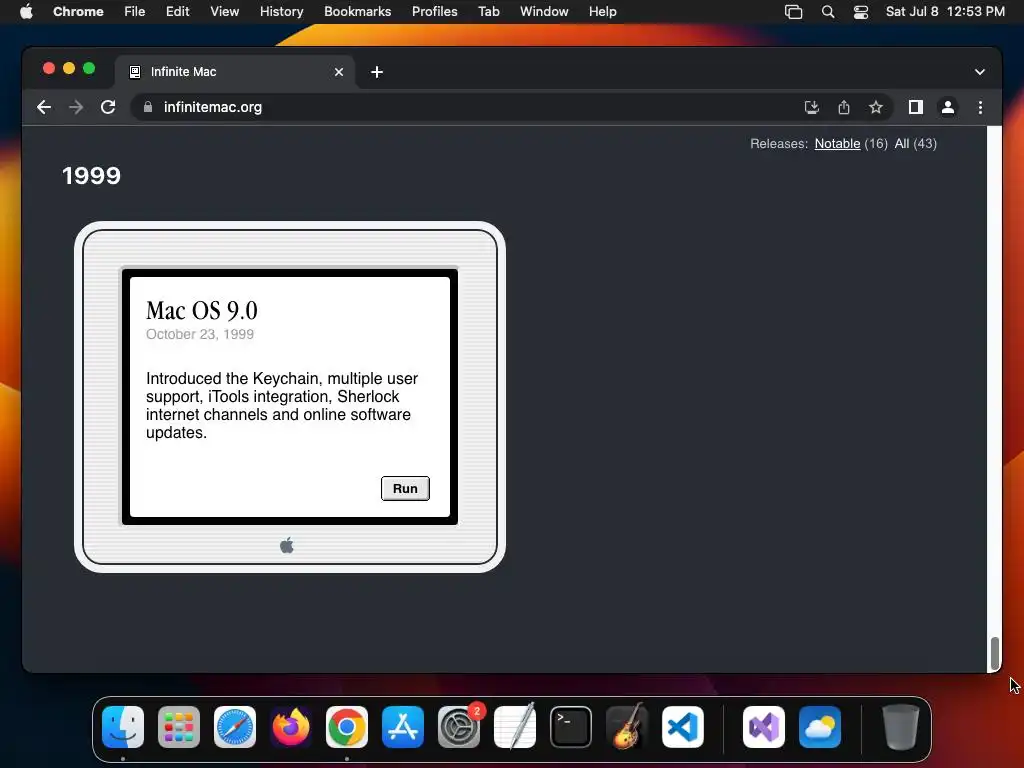The height and width of the screenshot is (768, 1024).
Task: Open the Notable releases filter link
Action: [x=837, y=144]
